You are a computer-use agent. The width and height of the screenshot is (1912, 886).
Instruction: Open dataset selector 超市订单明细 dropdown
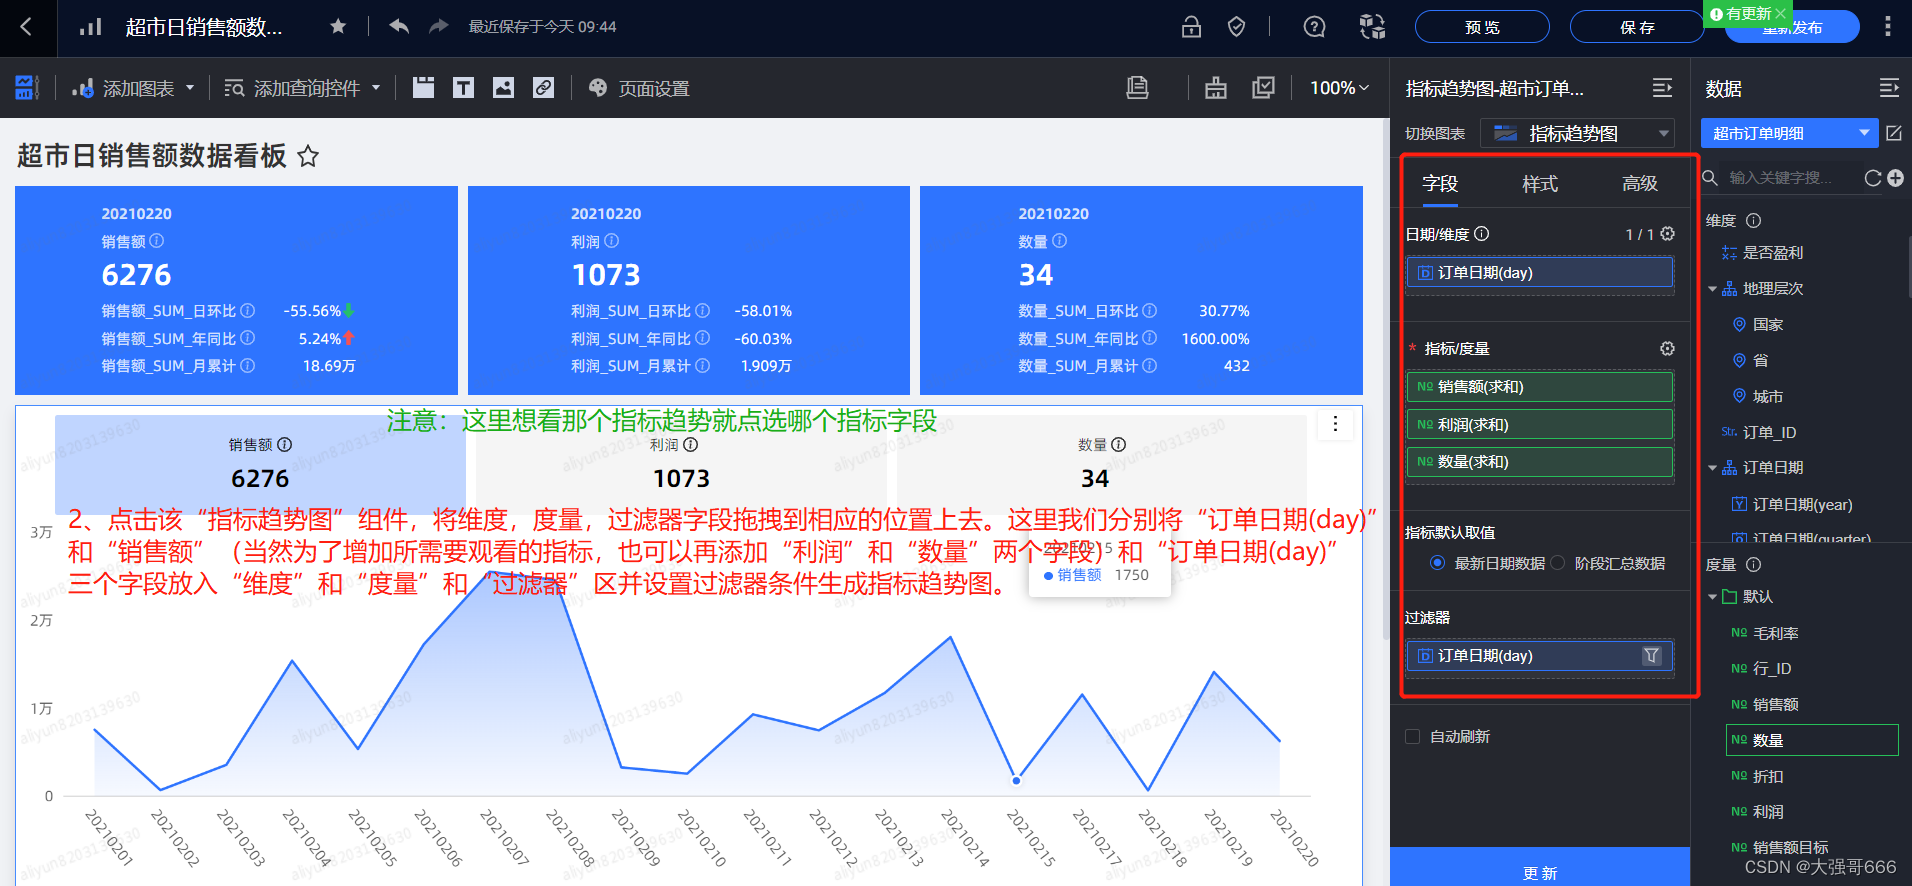pyautogui.click(x=1789, y=133)
